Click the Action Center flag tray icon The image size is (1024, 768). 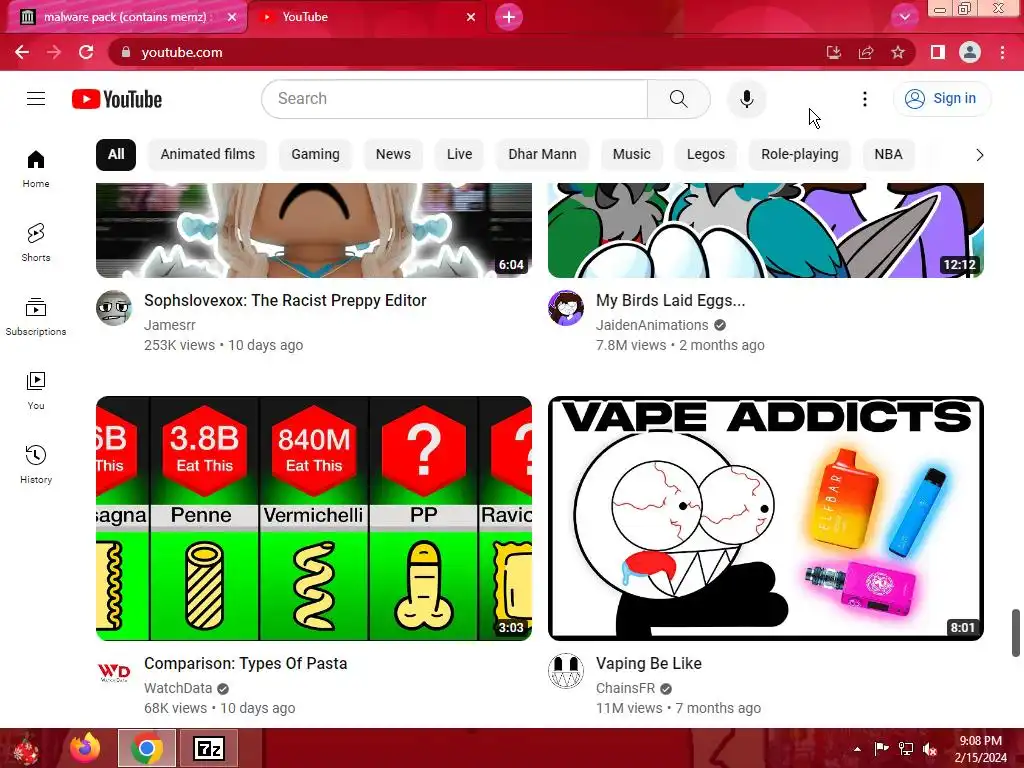coord(882,749)
